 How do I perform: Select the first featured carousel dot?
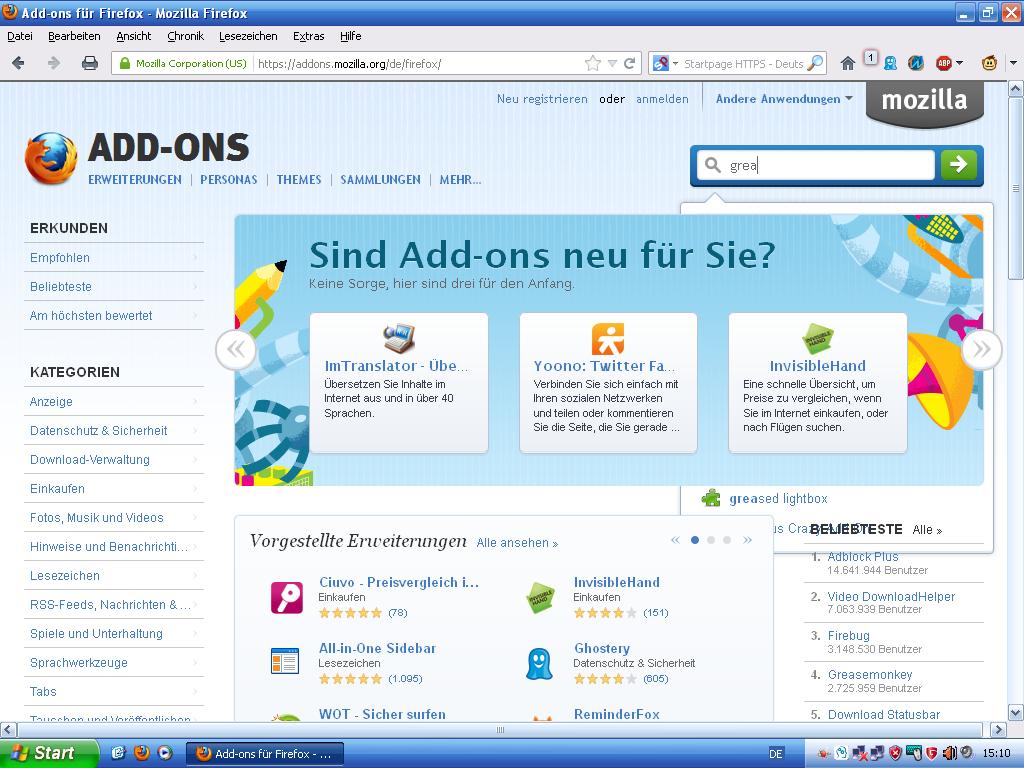695,540
